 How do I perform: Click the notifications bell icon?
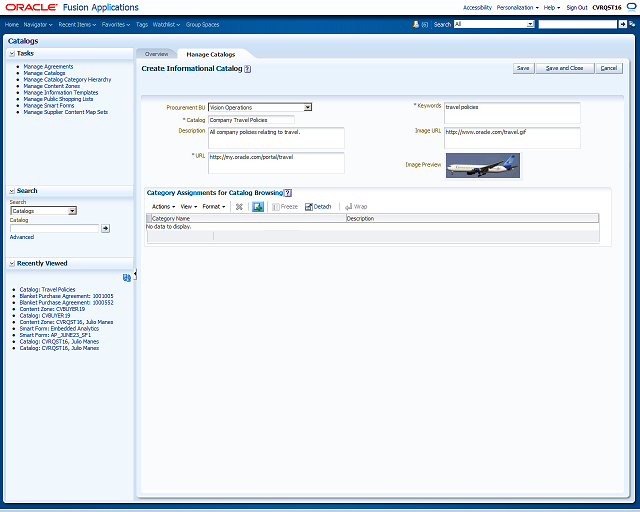click(x=416, y=24)
